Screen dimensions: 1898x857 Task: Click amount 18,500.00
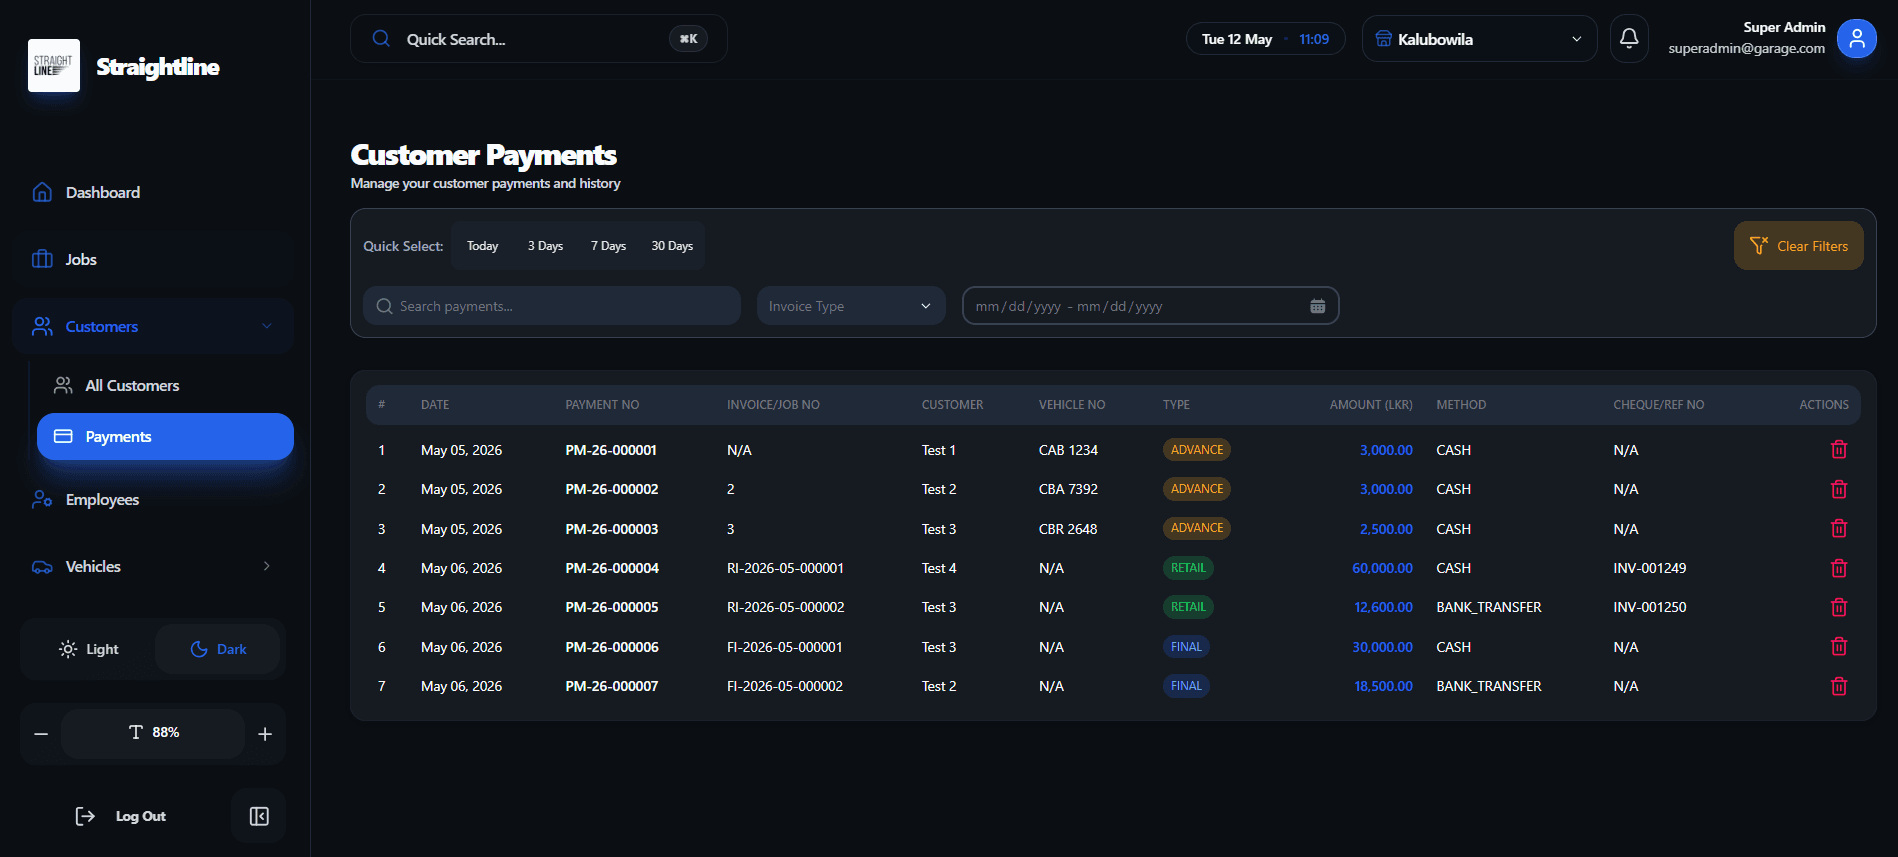point(1383,686)
